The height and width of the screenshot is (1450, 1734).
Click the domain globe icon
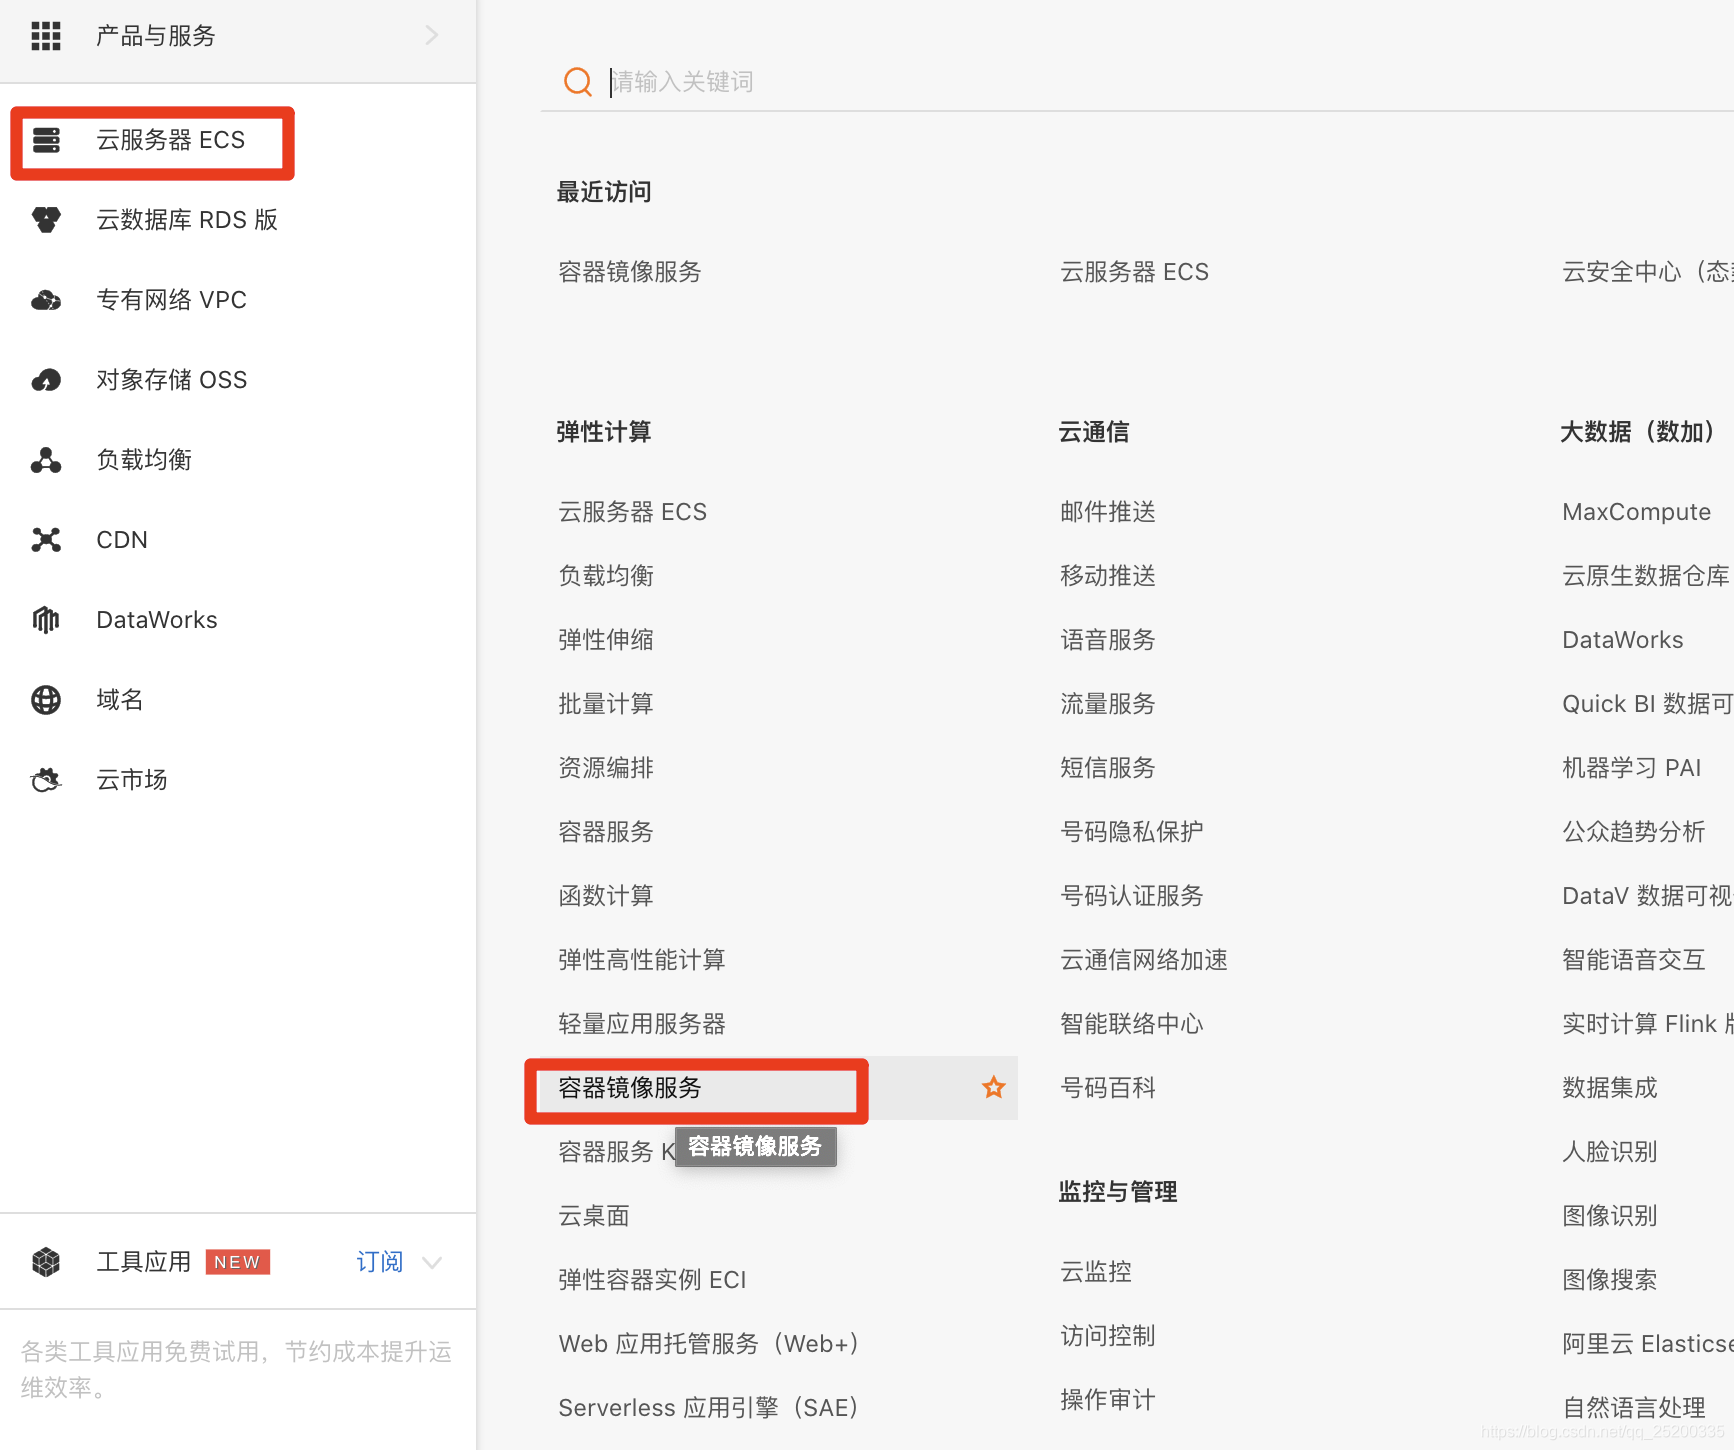tap(46, 700)
